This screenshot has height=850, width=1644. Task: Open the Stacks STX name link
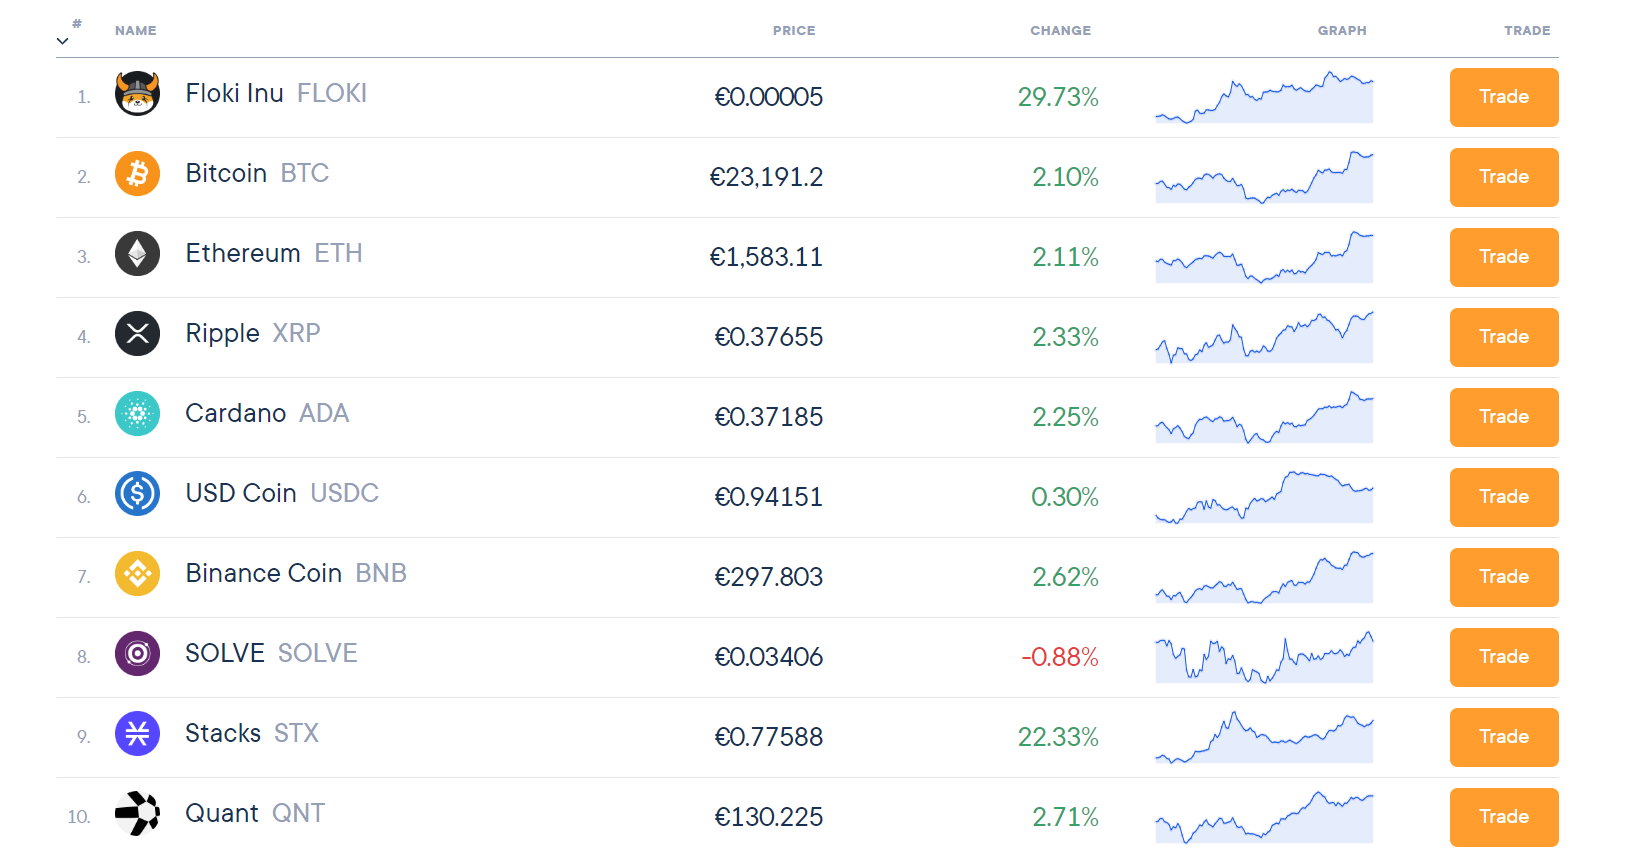(252, 733)
